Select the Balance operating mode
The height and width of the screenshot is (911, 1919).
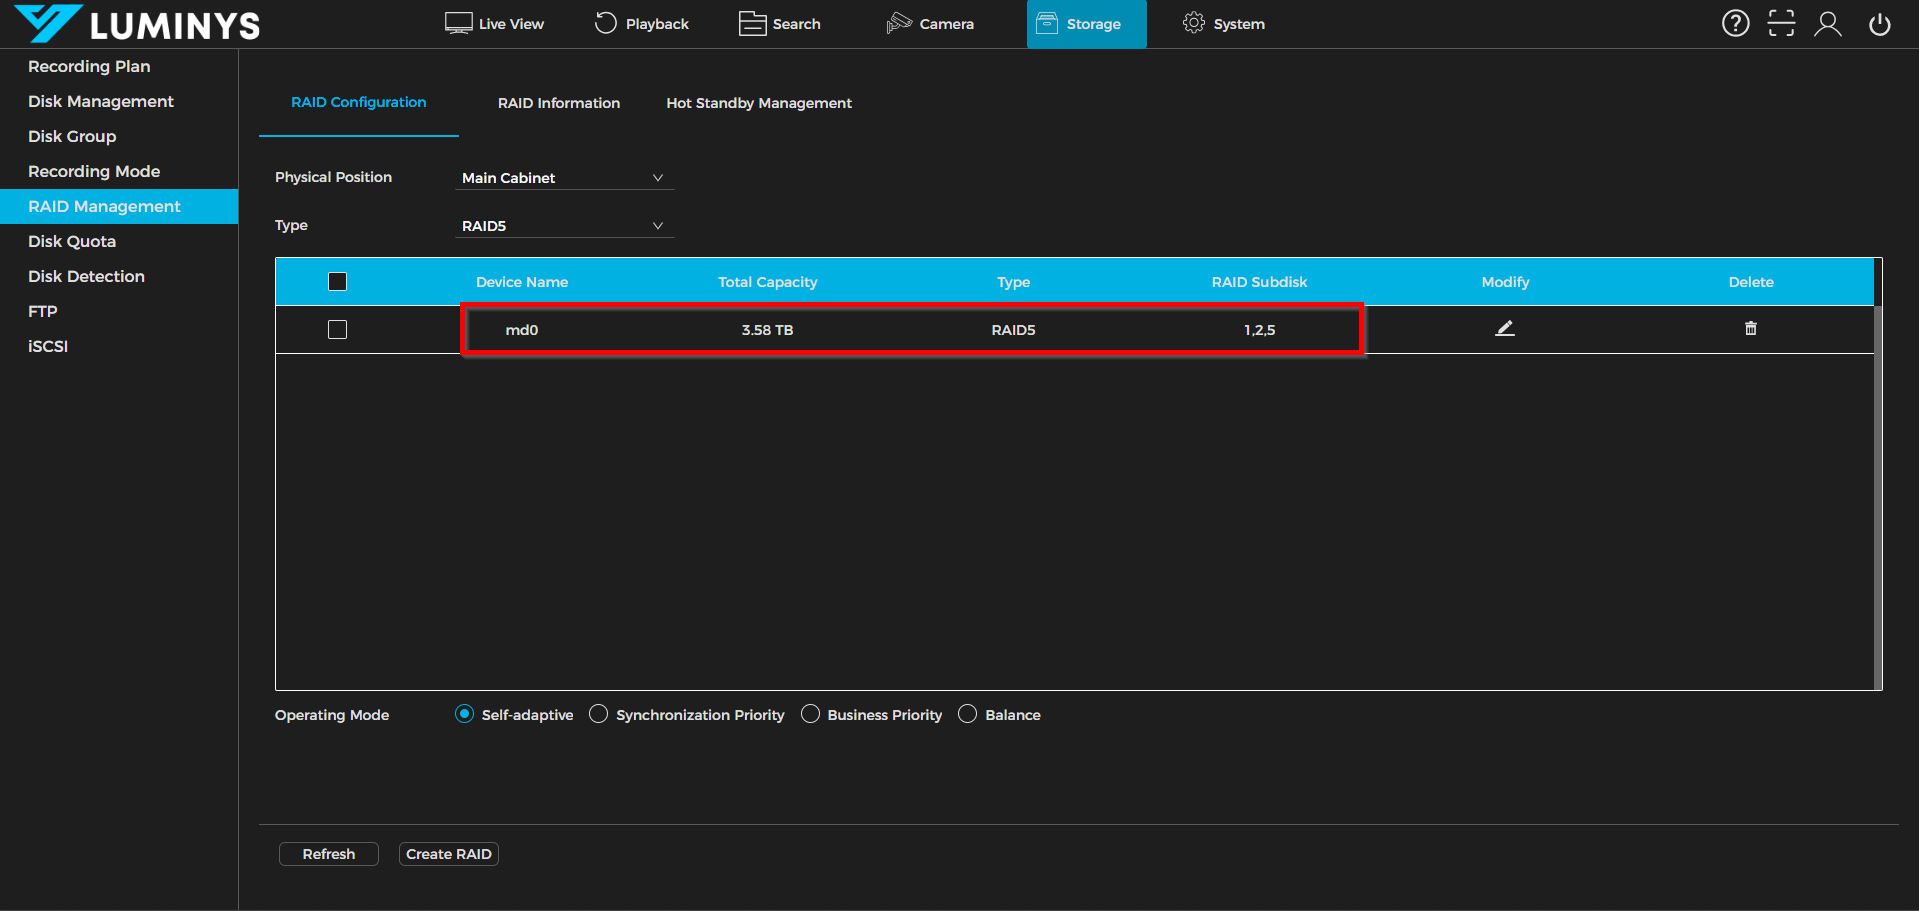click(967, 714)
